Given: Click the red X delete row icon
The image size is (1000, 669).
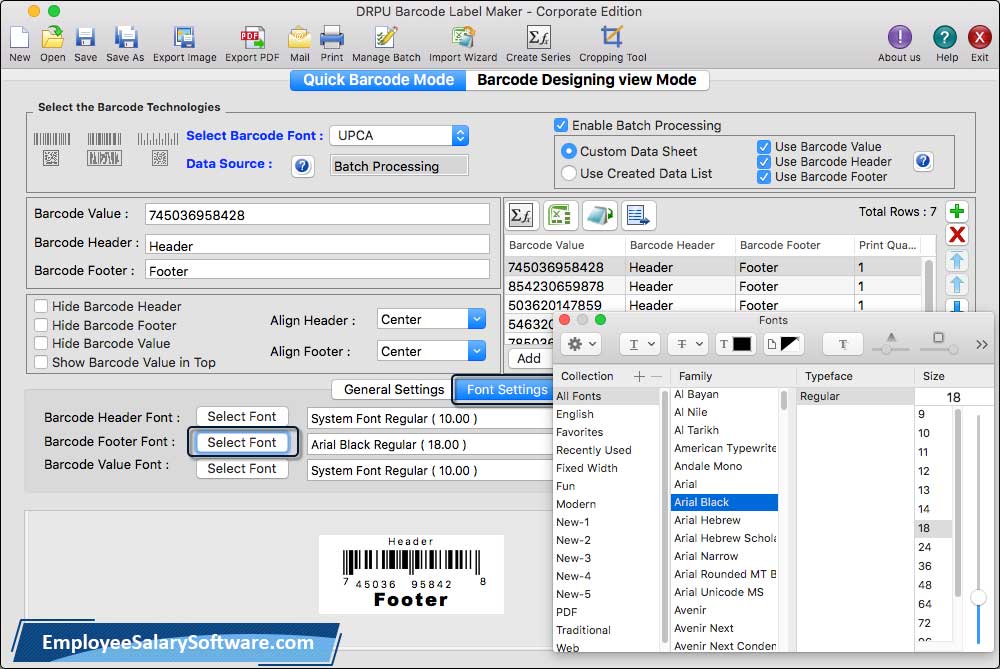Looking at the screenshot, I should (957, 235).
